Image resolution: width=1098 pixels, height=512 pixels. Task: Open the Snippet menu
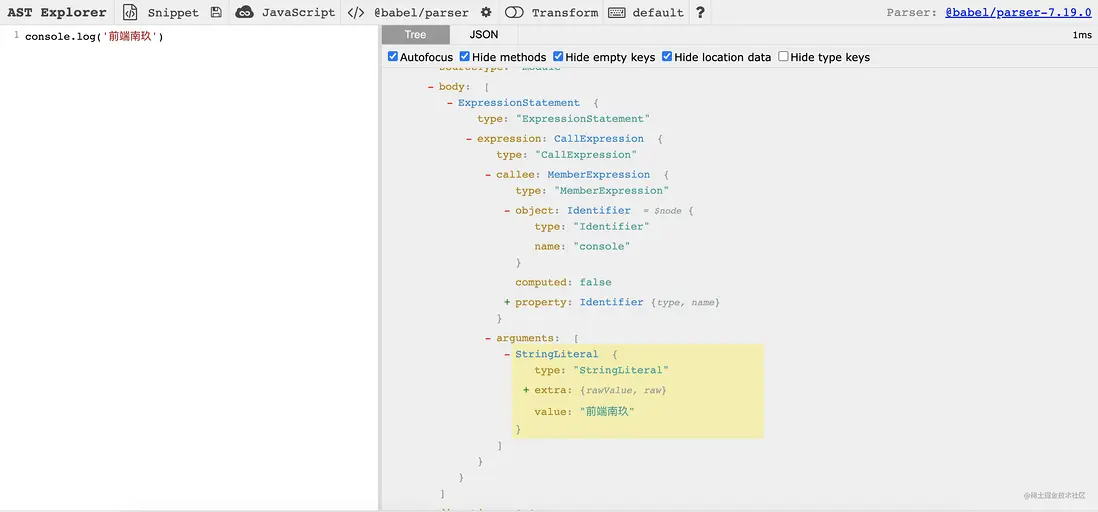click(173, 13)
